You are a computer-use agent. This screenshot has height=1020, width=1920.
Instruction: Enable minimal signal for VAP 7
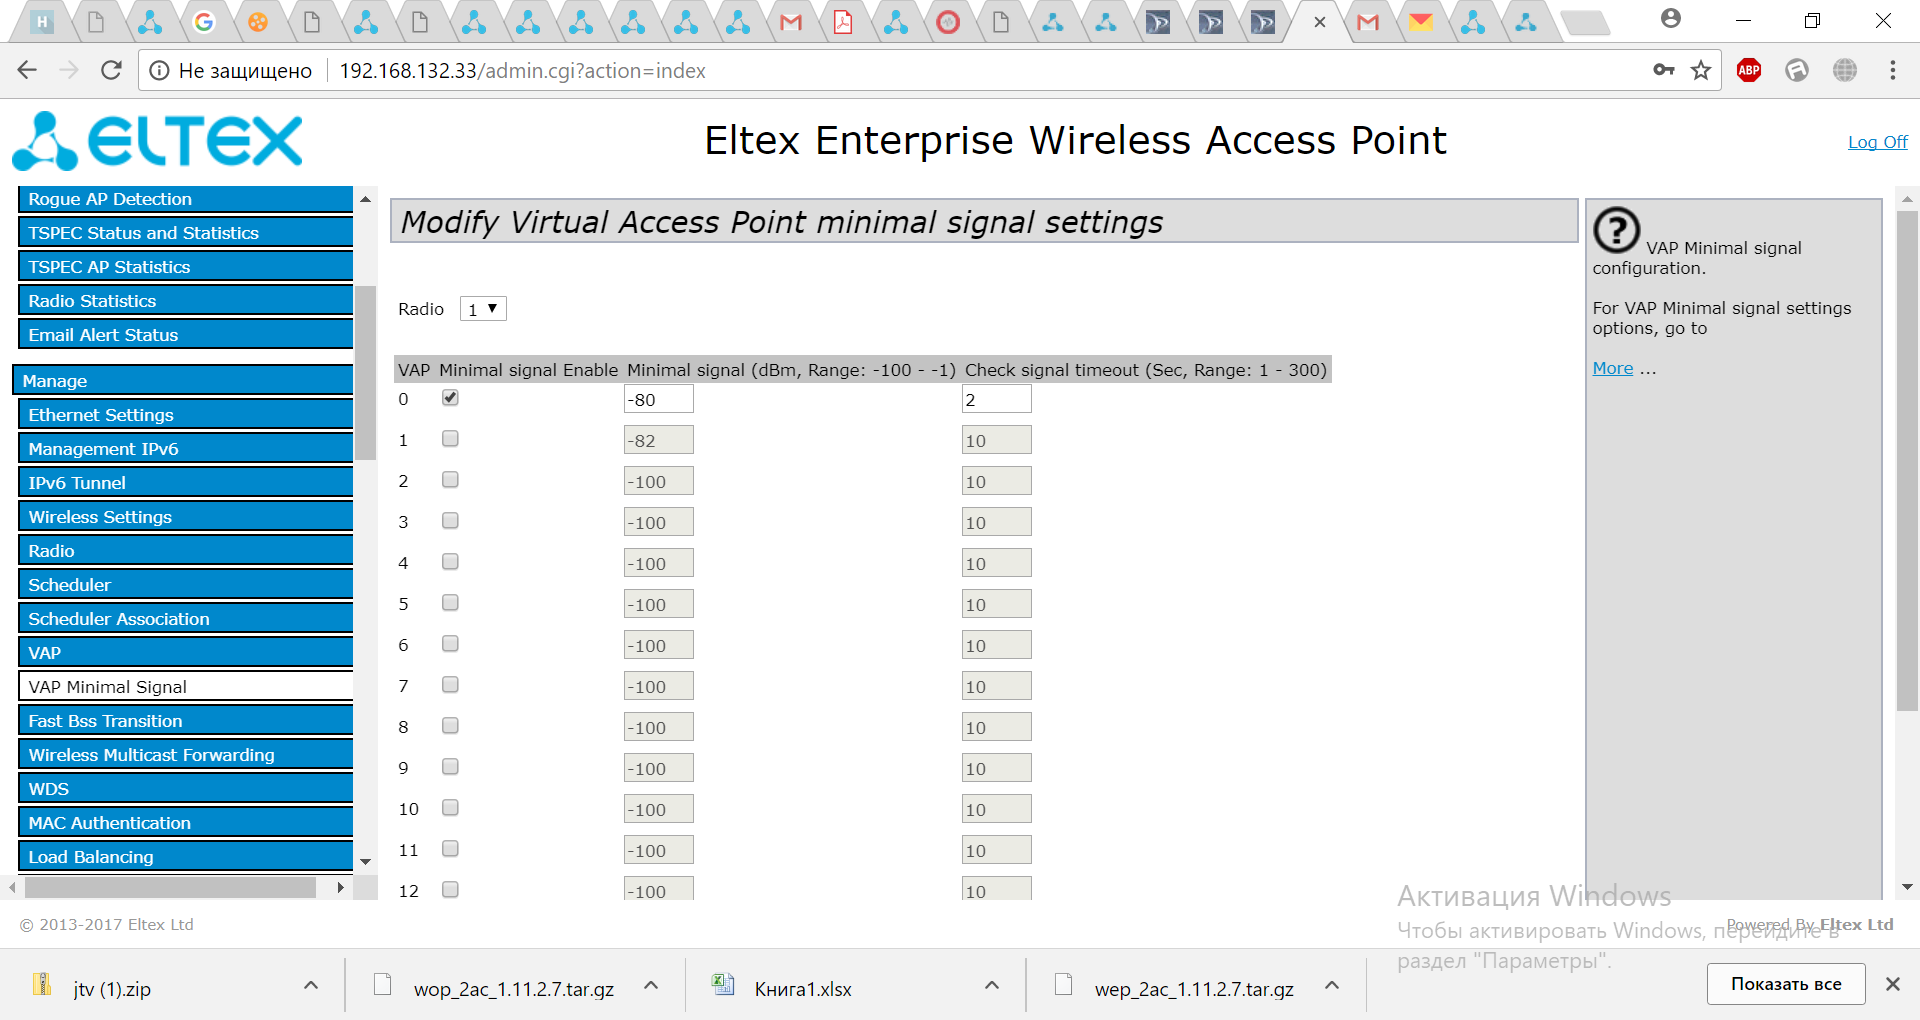click(x=450, y=685)
